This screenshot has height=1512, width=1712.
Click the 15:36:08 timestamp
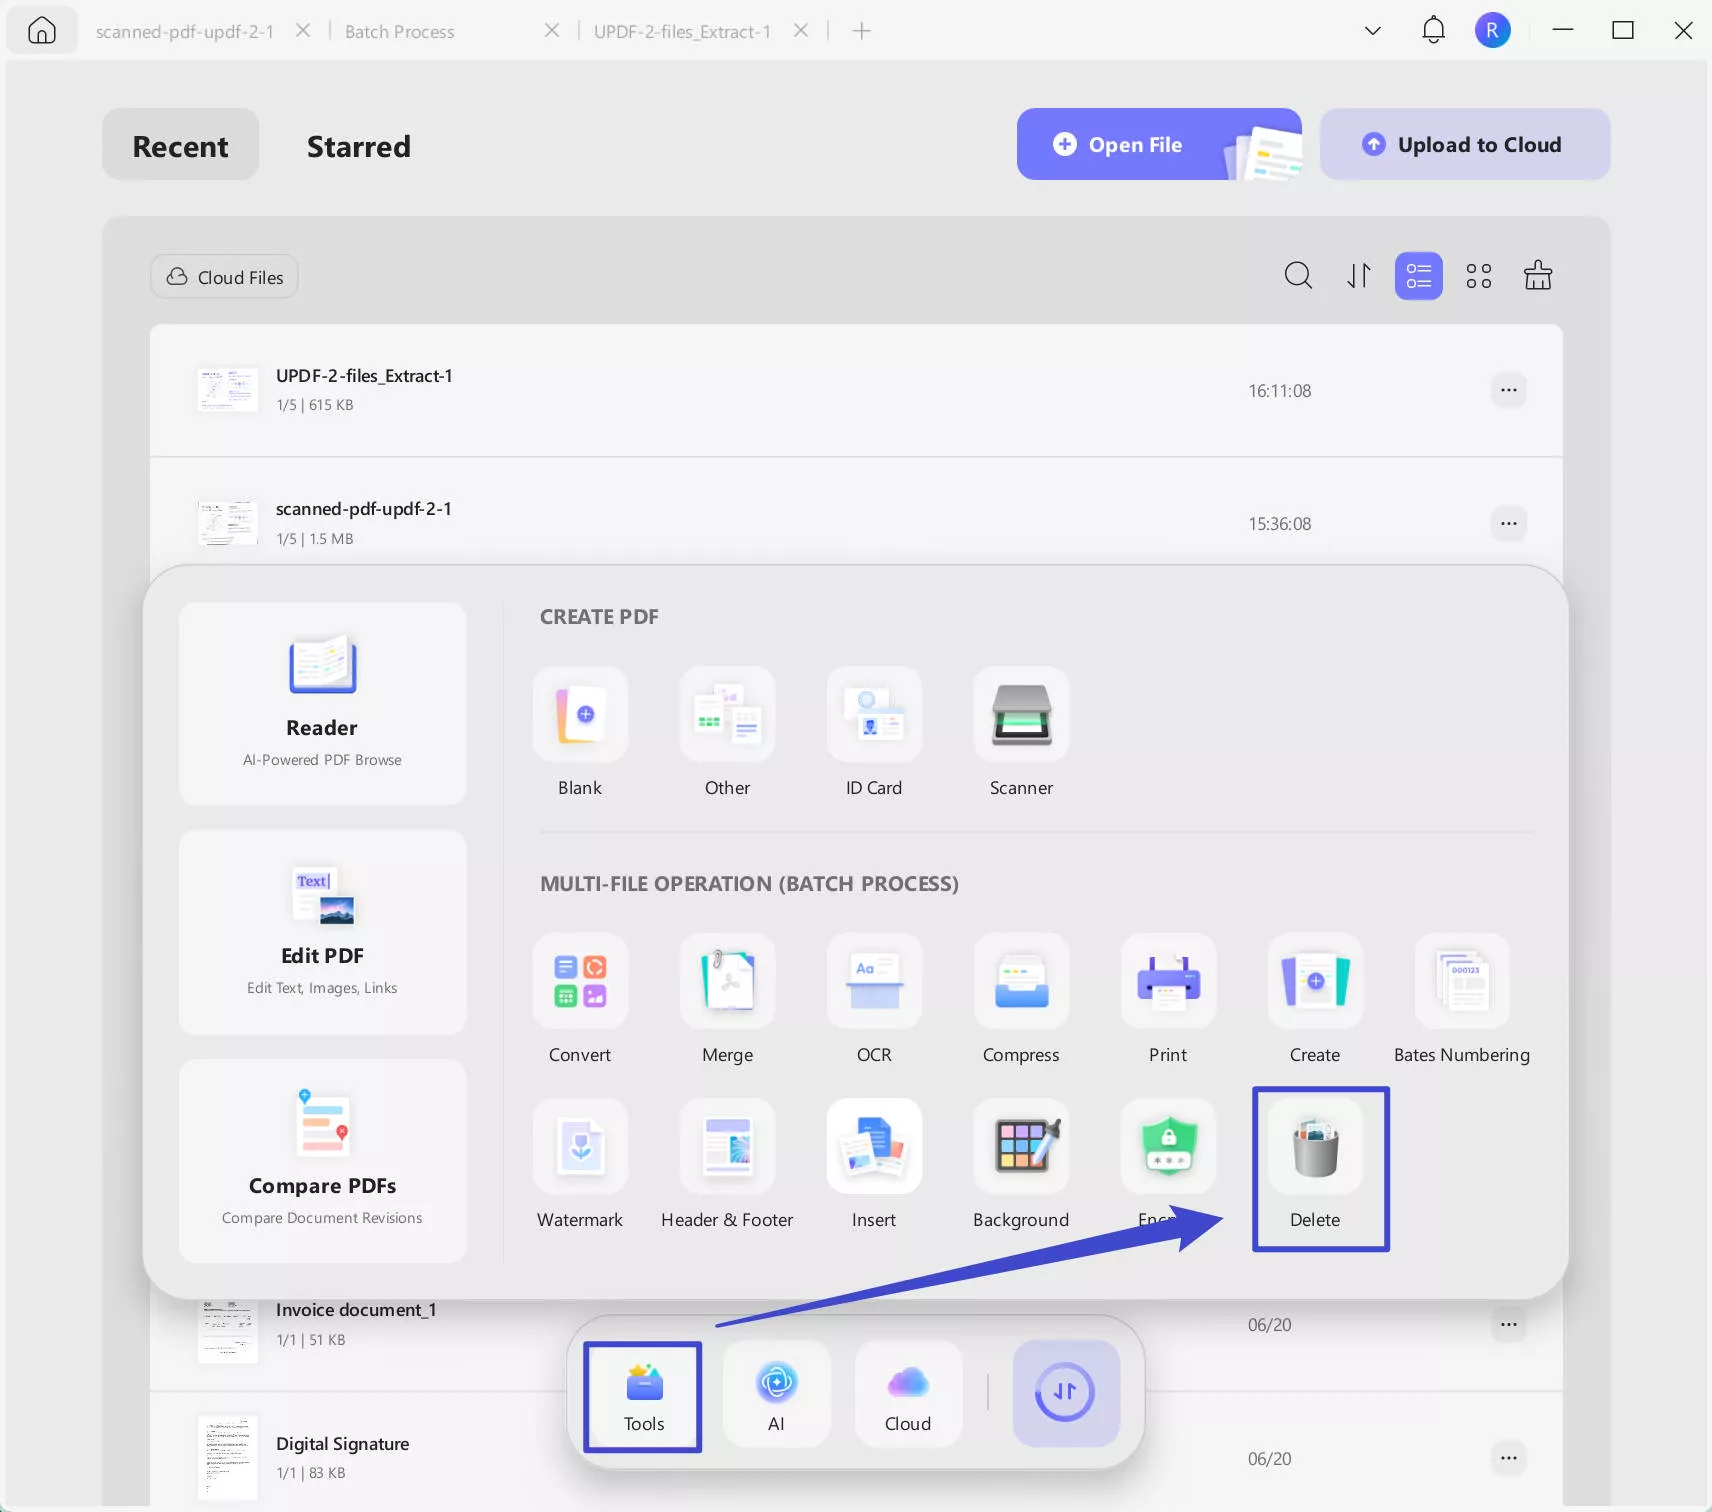point(1279,524)
